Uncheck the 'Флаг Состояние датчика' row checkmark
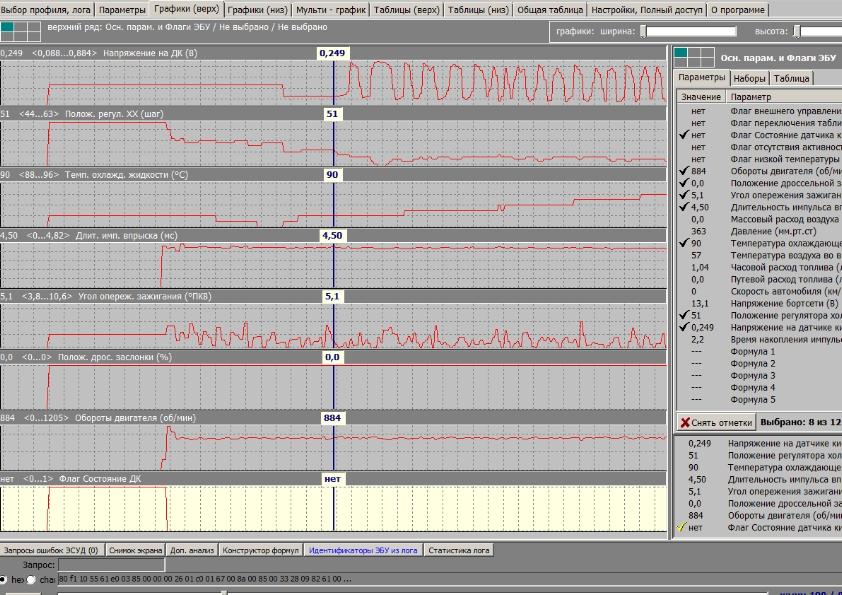 683,135
